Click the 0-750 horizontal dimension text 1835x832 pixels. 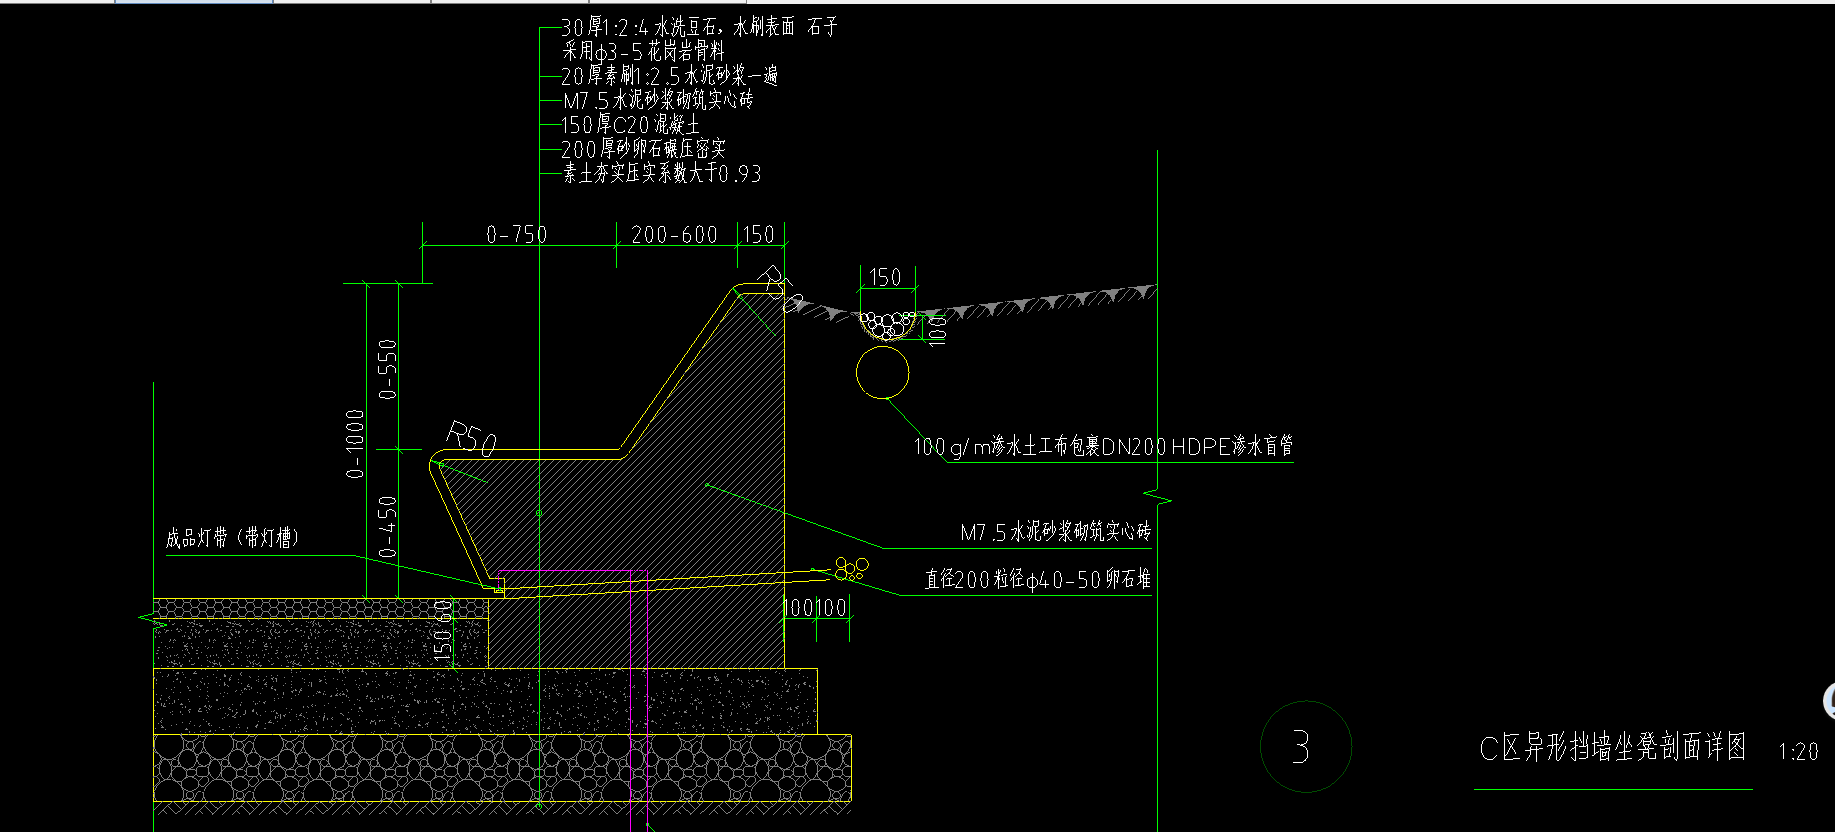point(516,235)
